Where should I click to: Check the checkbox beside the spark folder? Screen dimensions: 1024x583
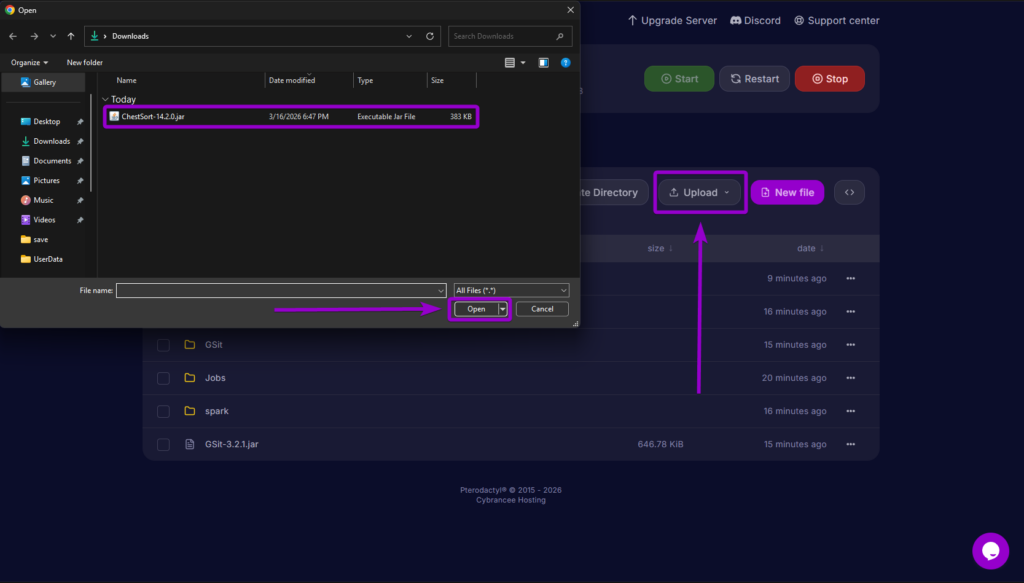(163, 410)
